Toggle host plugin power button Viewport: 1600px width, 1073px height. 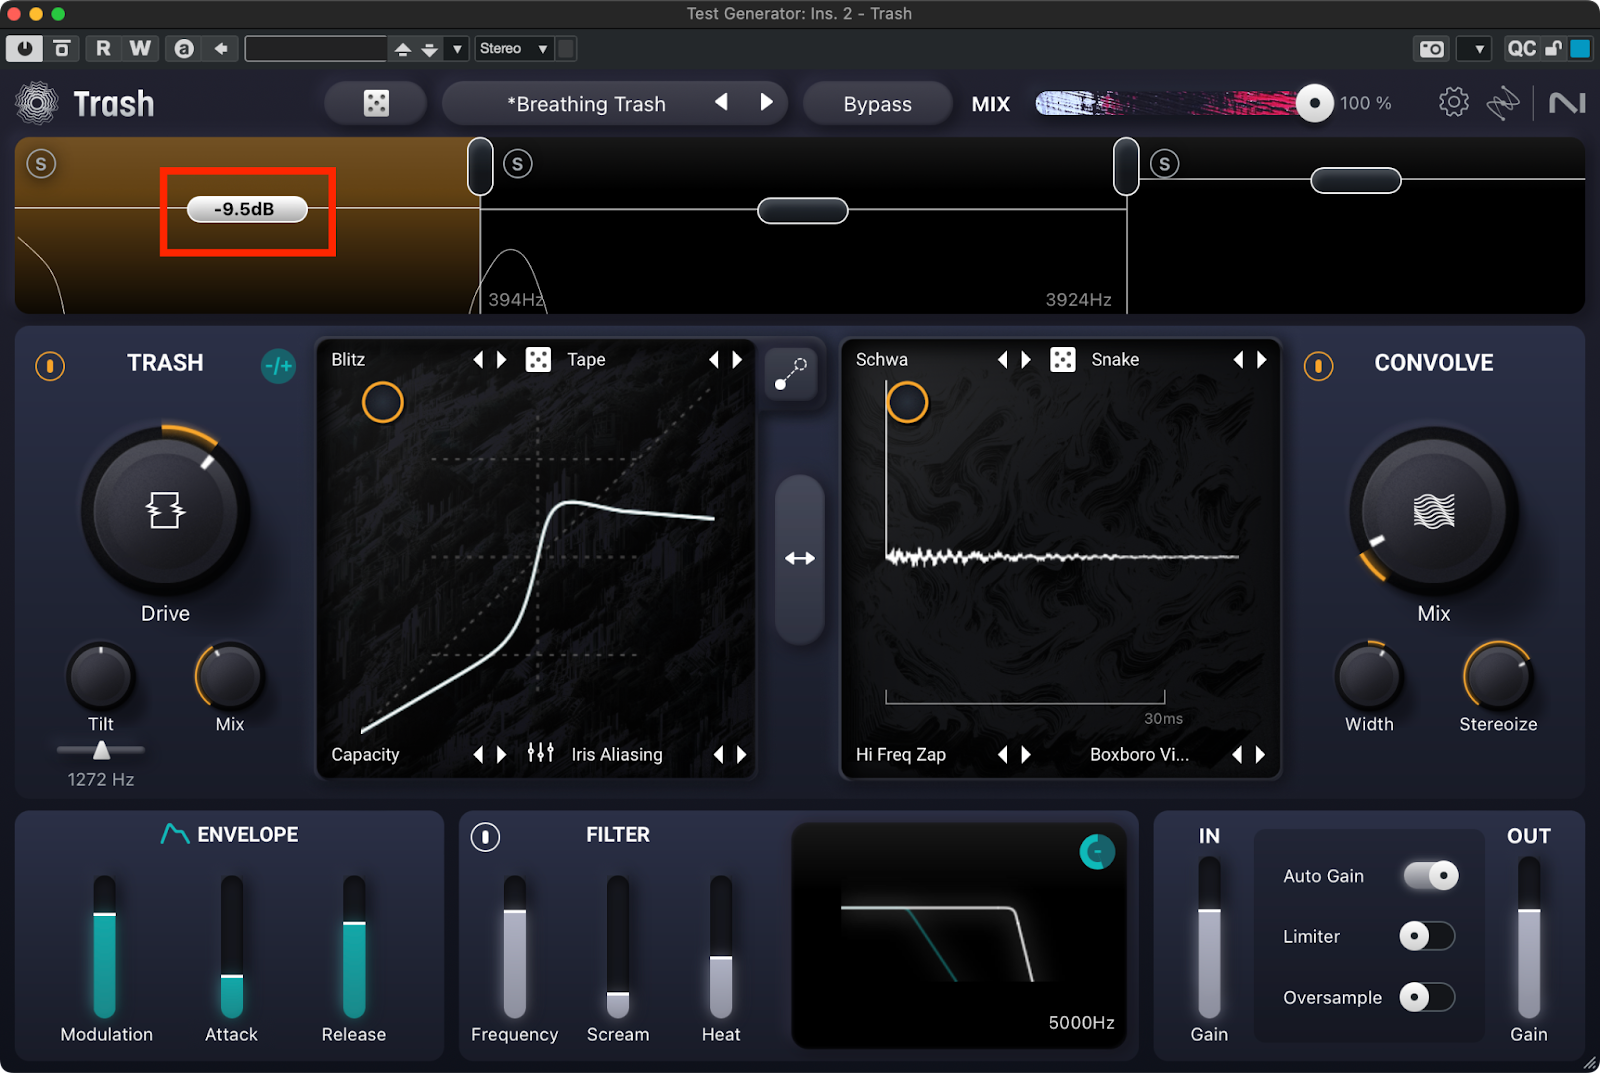(24, 49)
